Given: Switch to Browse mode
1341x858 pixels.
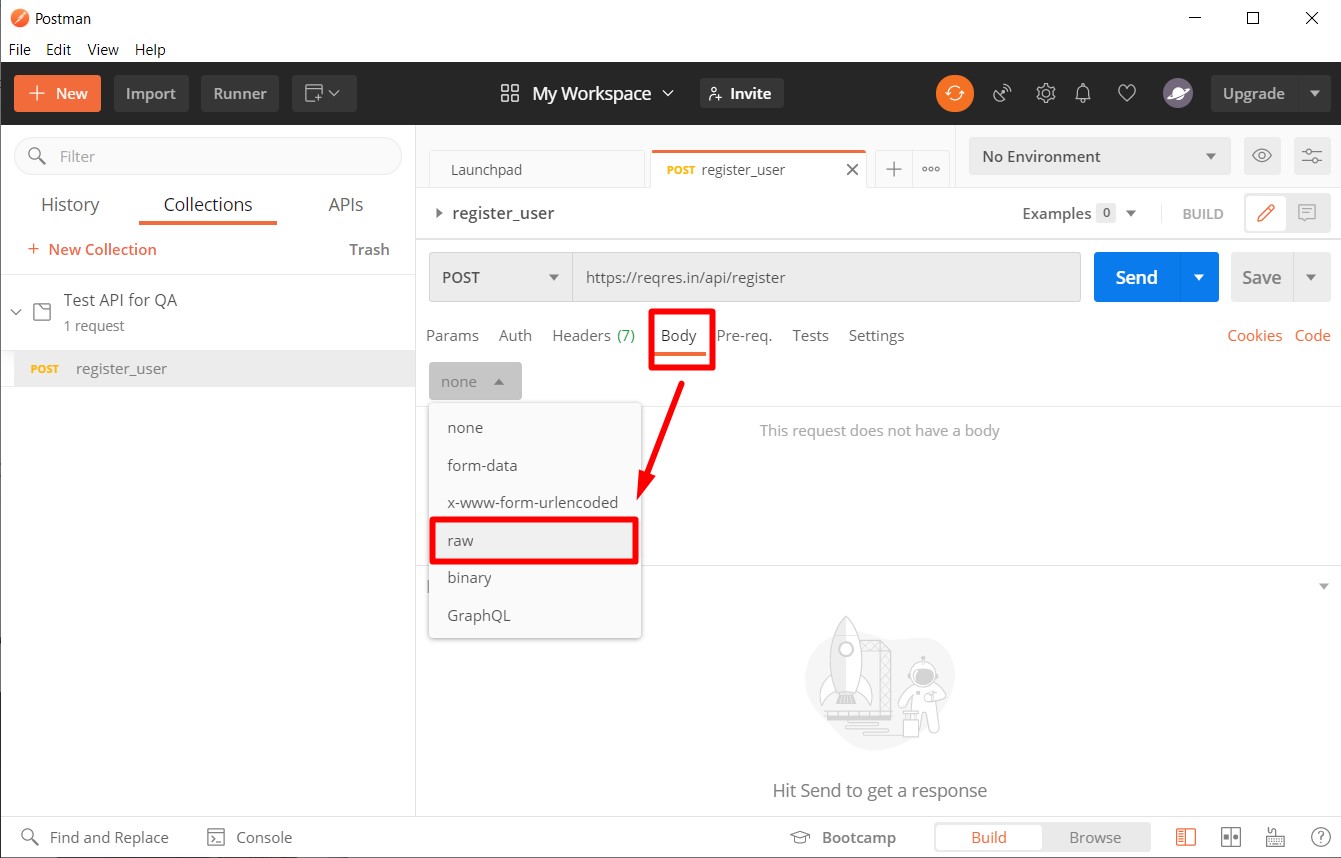Looking at the screenshot, I should (1095, 837).
